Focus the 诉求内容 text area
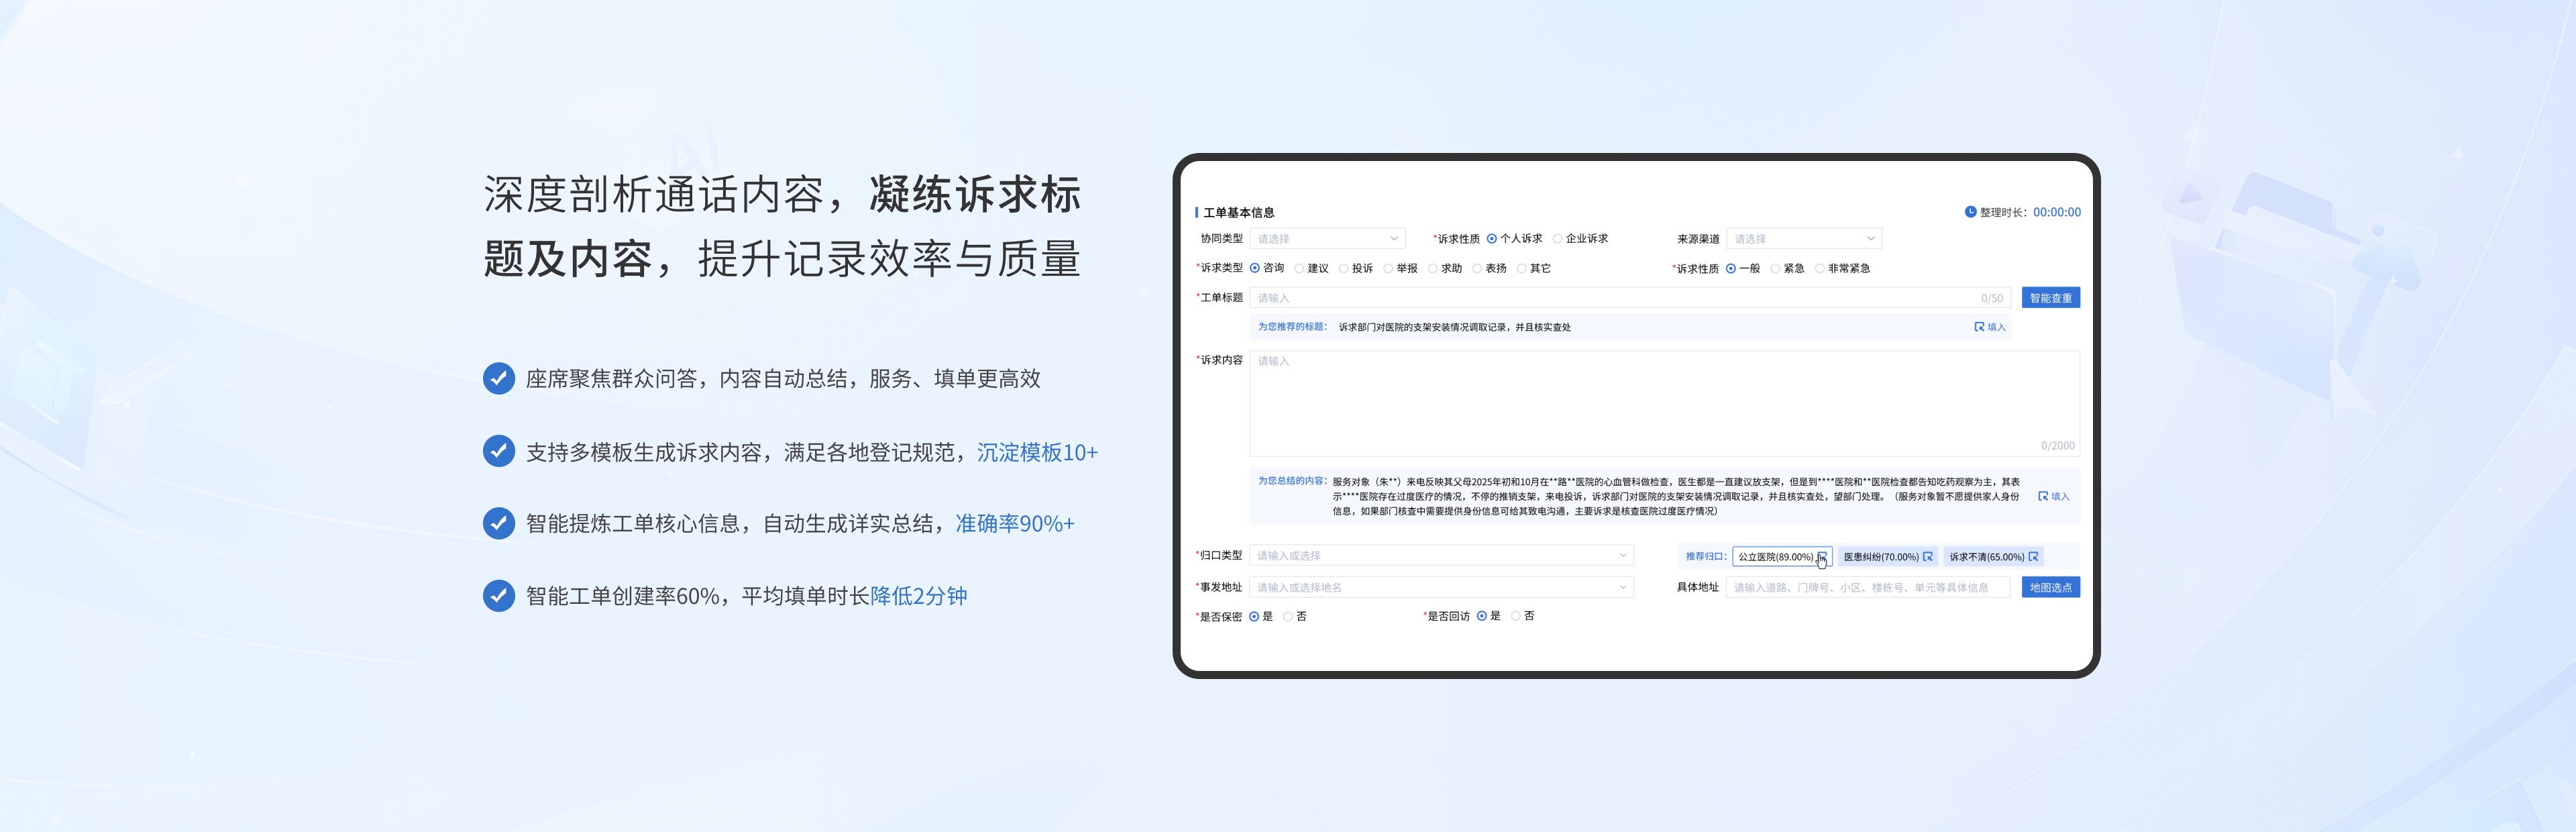This screenshot has height=832, width=2576. [x=1664, y=403]
